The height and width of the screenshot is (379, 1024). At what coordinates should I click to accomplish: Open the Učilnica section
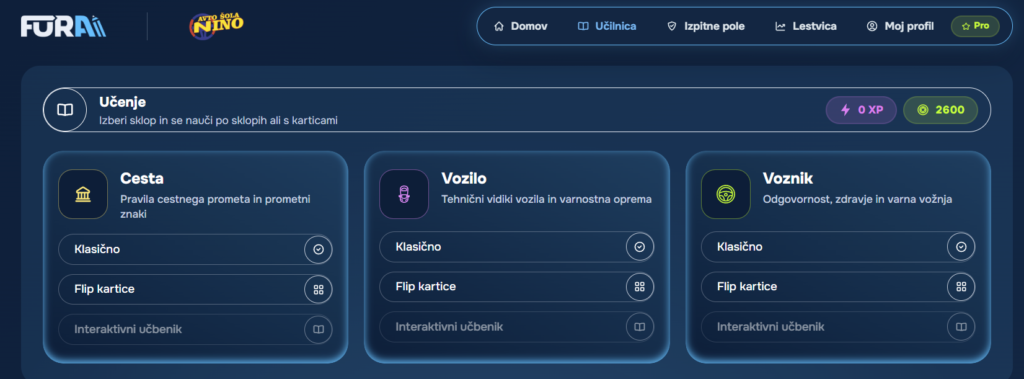(607, 26)
